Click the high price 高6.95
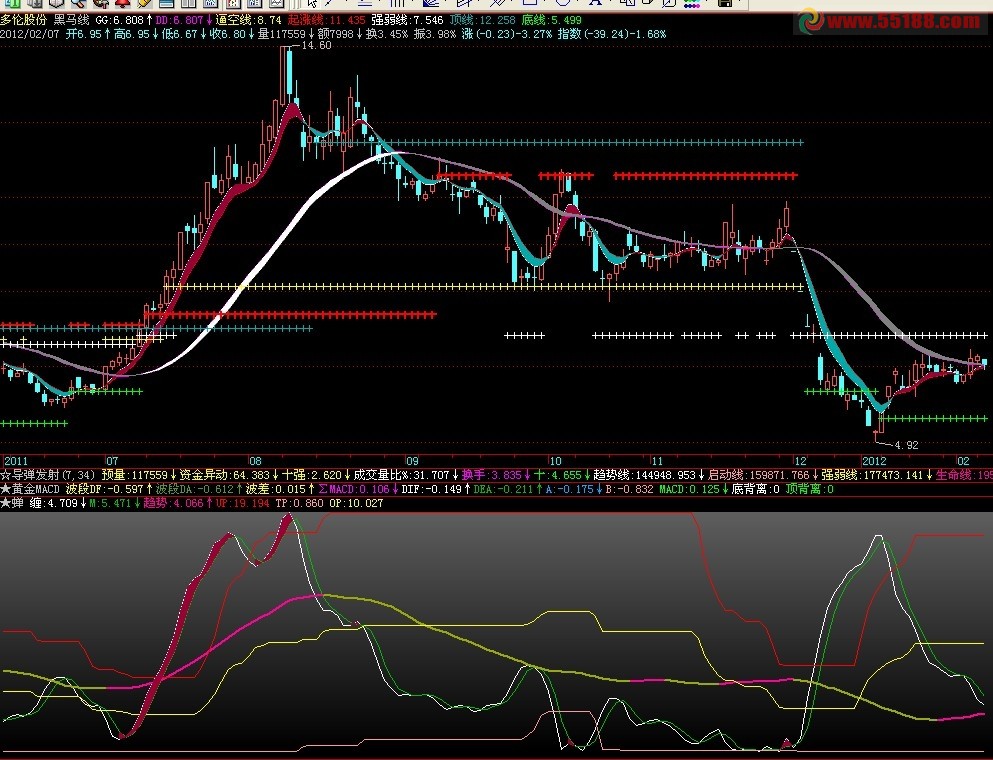993x760 pixels. (132, 34)
